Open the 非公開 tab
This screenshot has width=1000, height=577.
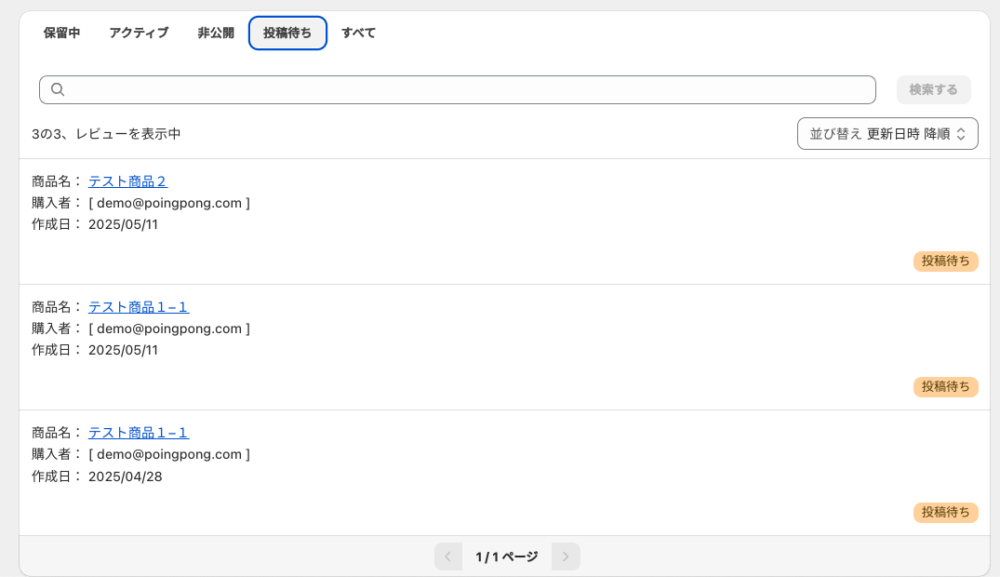[216, 33]
